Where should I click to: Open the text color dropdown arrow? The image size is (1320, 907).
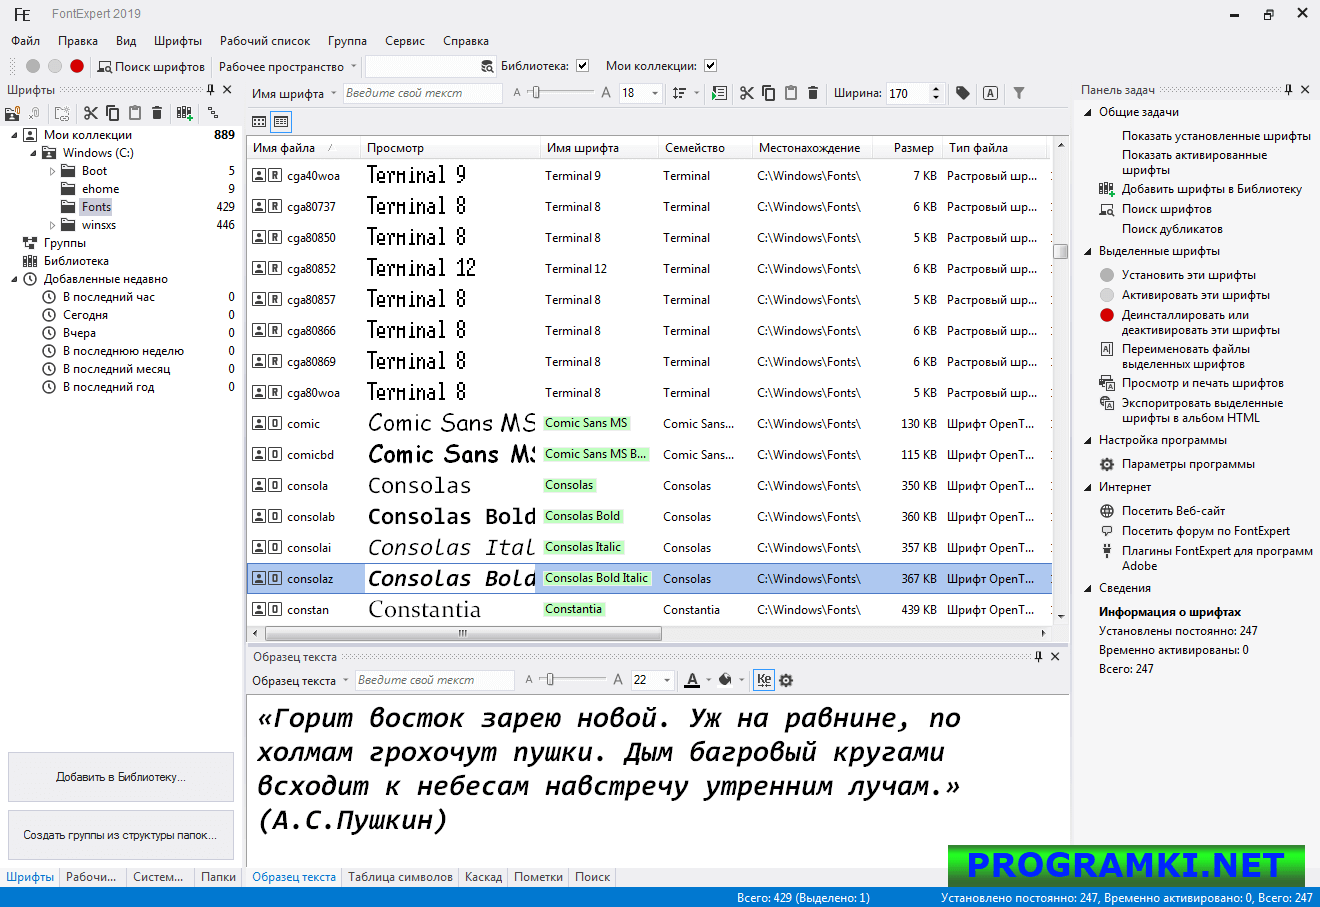click(x=709, y=680)
